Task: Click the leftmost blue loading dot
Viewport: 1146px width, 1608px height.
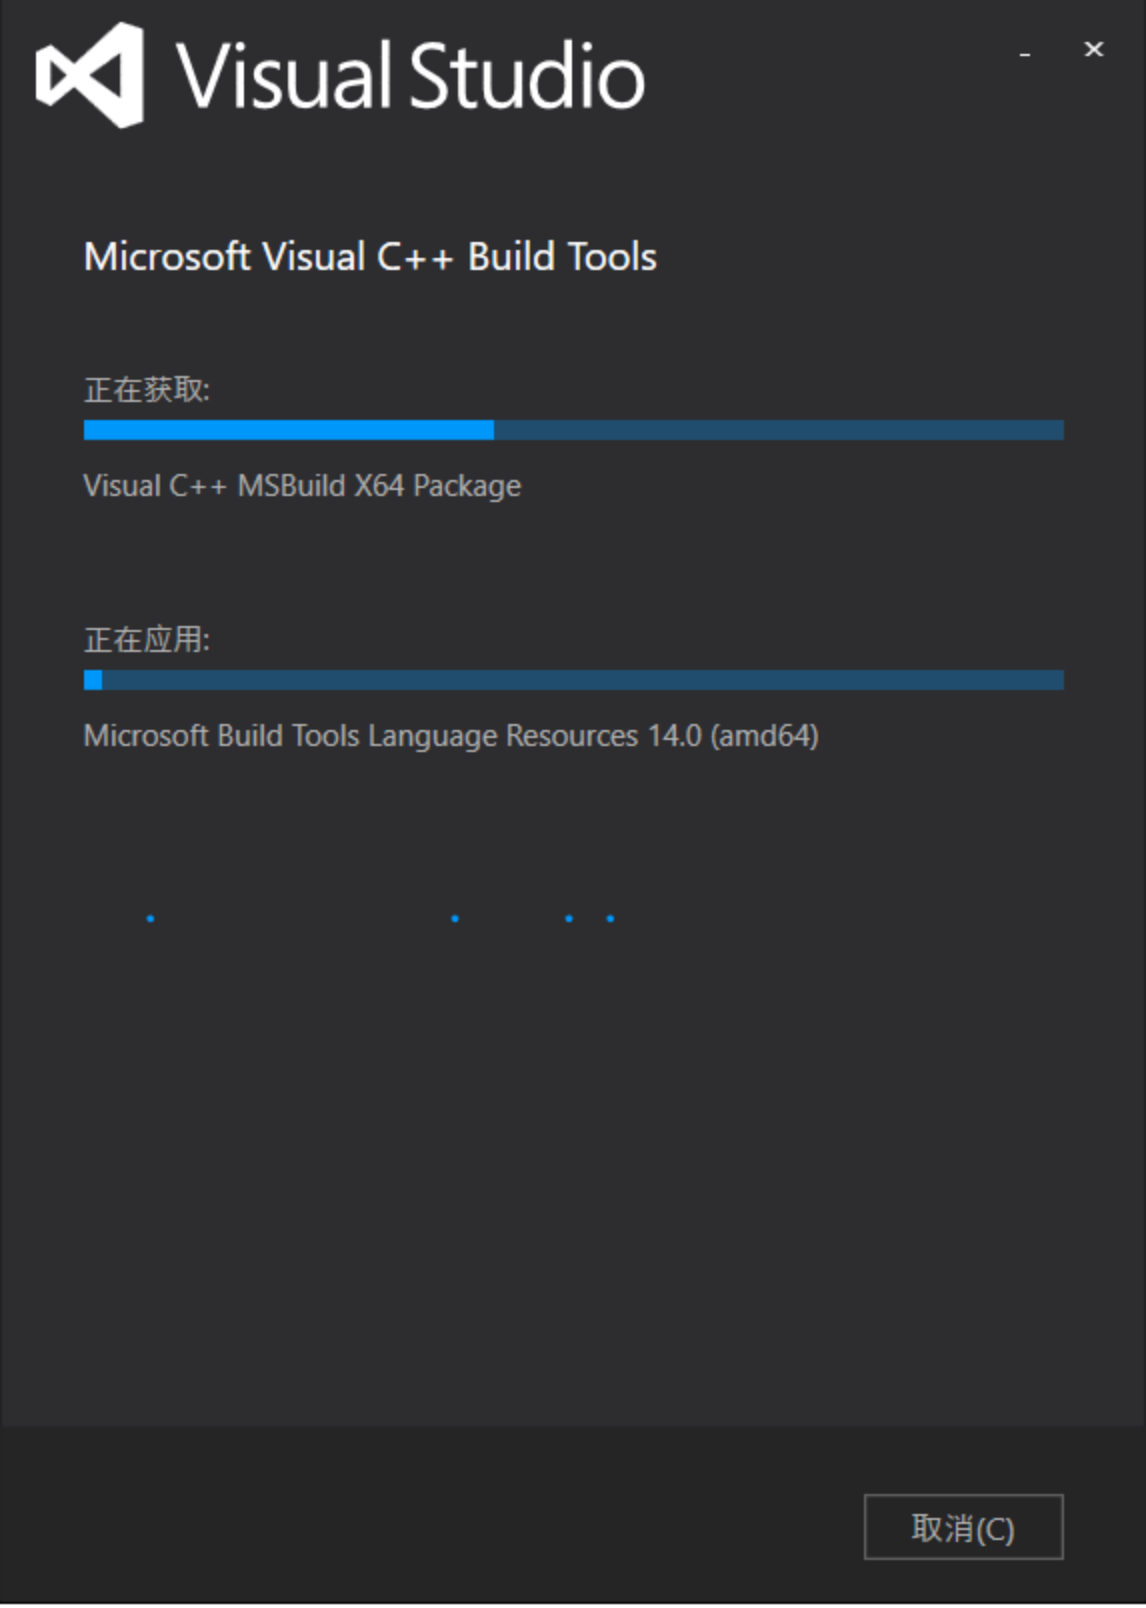Action: point(150,918)
